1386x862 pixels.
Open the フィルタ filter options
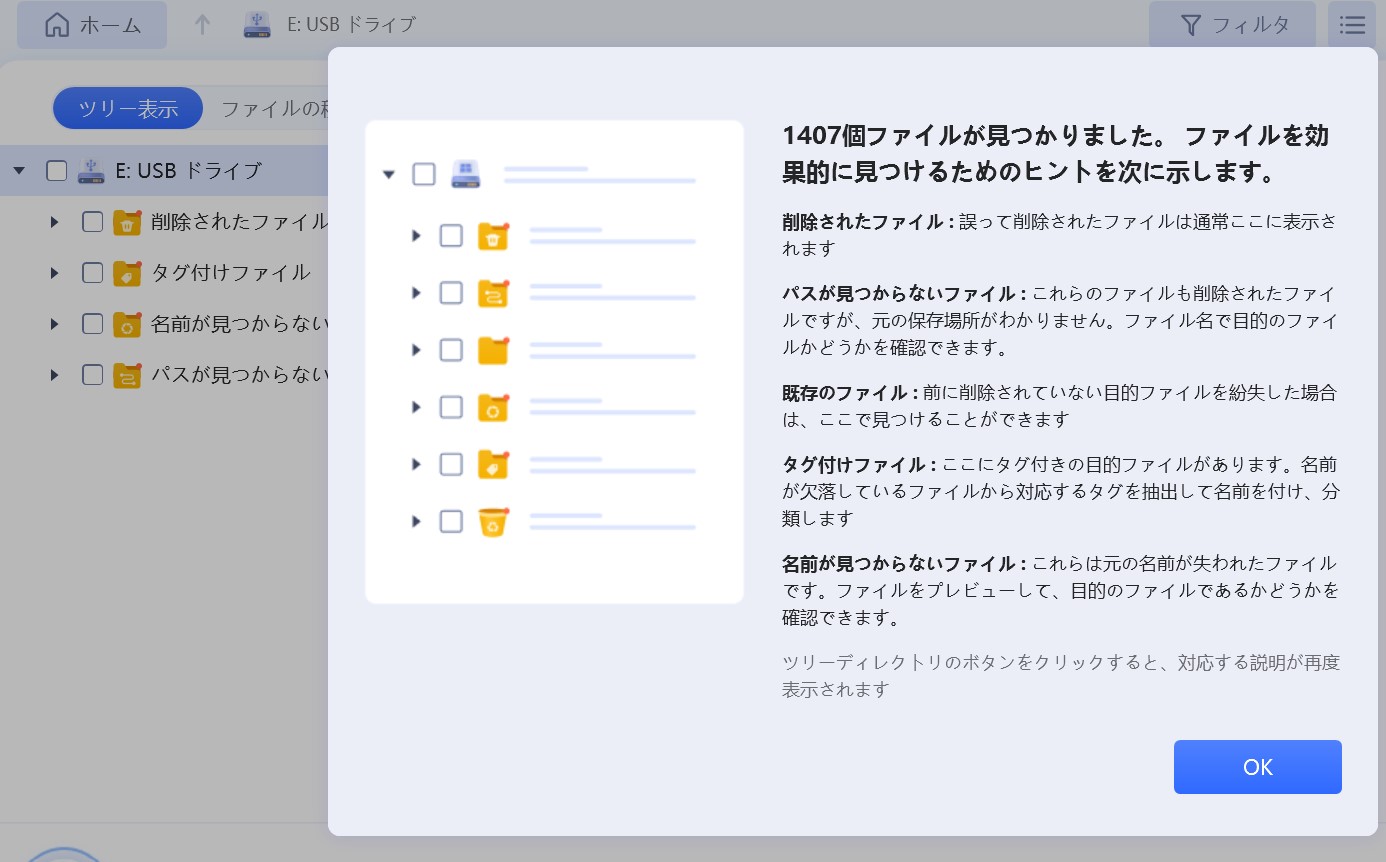pos(1232,25)
